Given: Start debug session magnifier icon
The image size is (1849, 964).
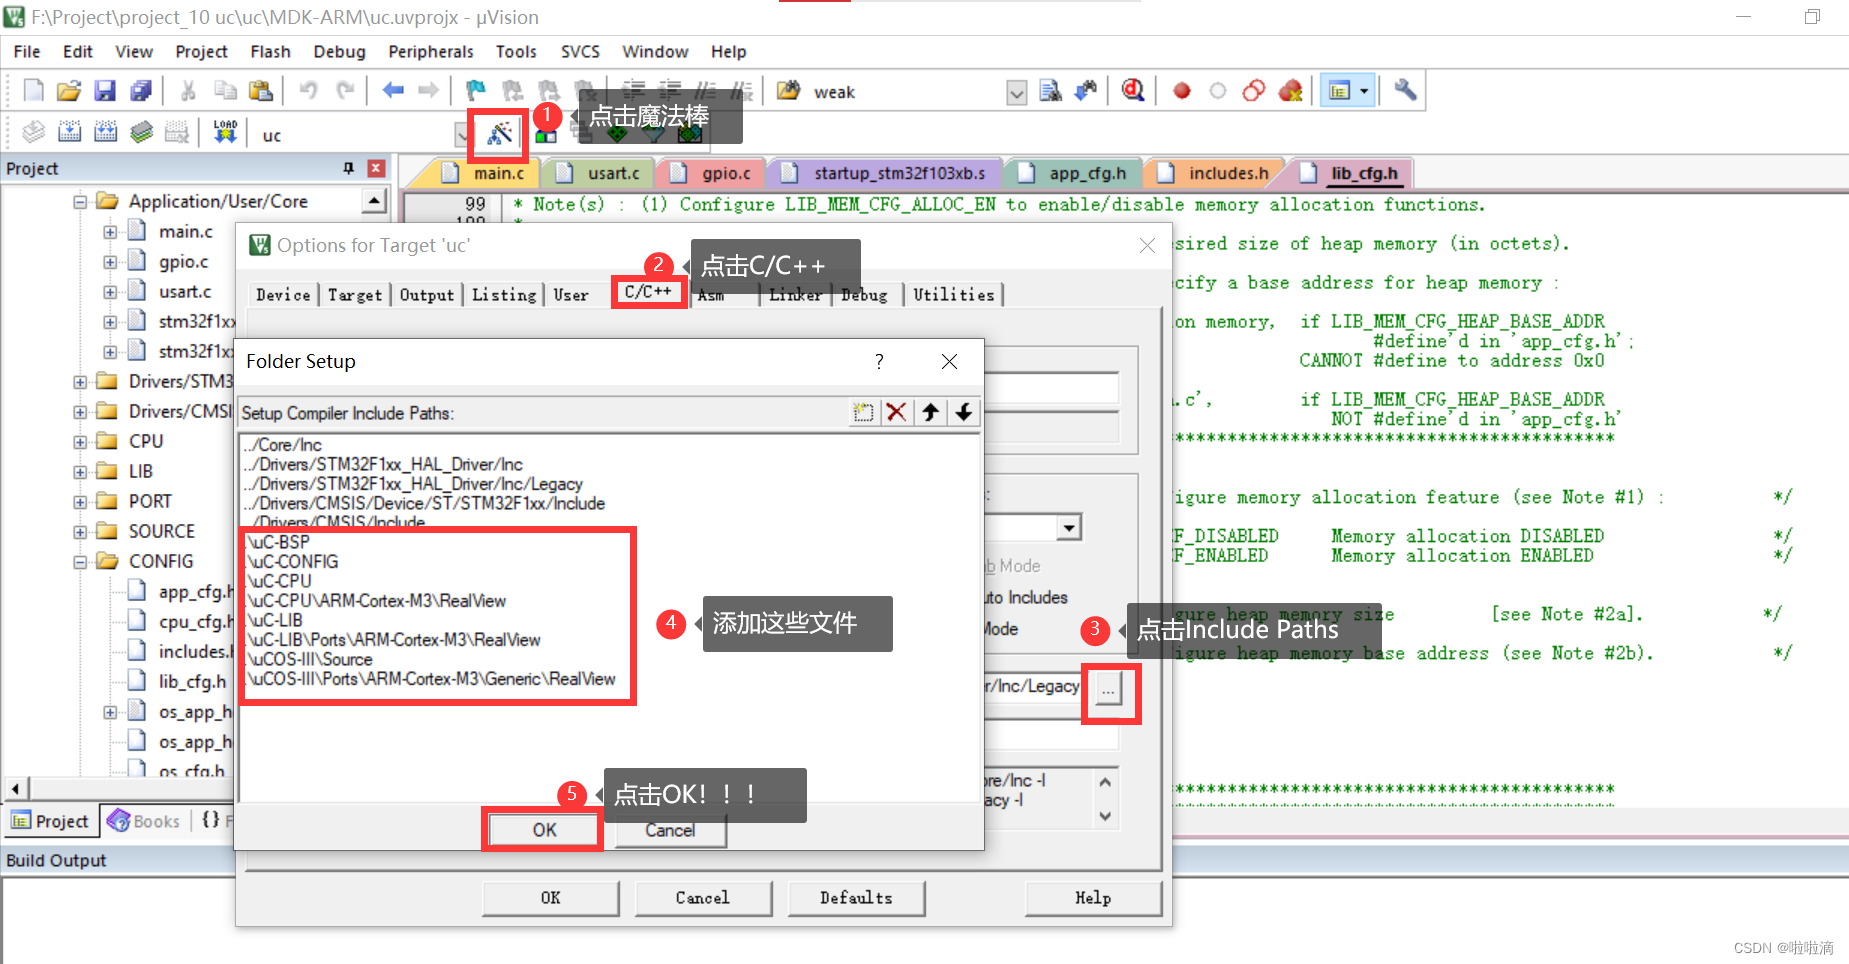Looking at the screenshot, I should (x=1132, y=91).
